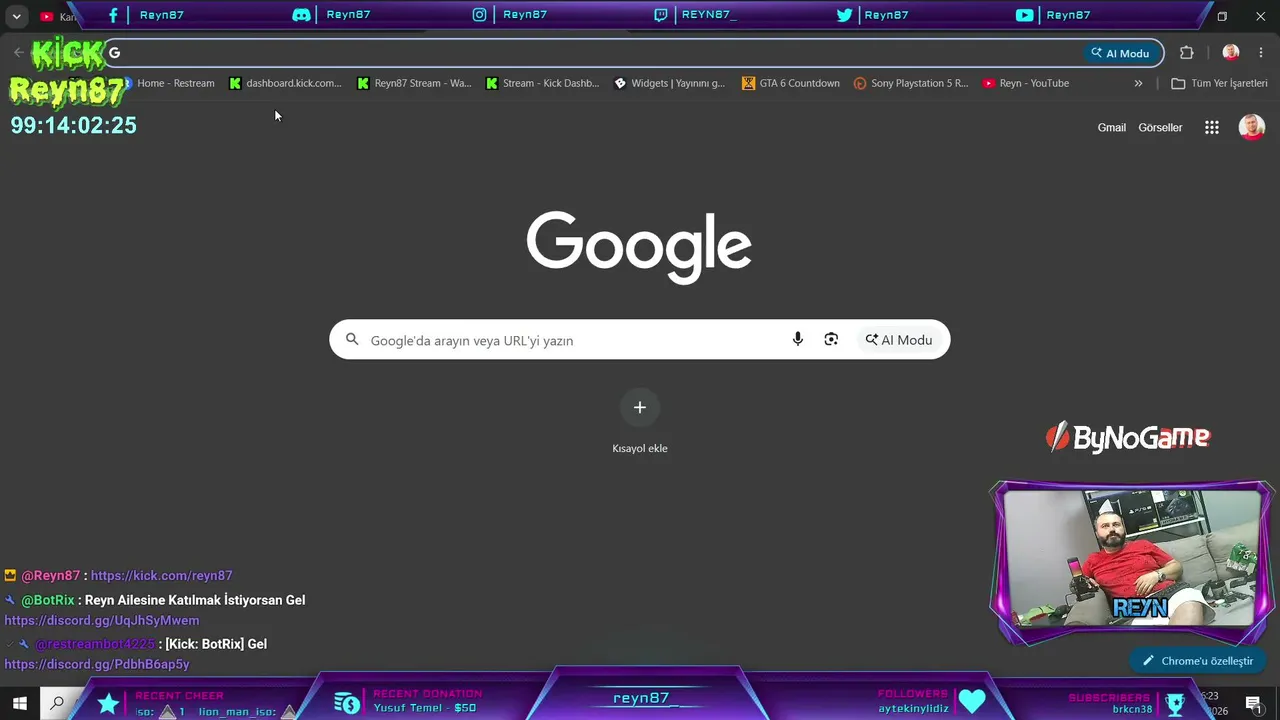Open the Chrome profile avatar in toolbar
1280x720 pixels.
1231,53
